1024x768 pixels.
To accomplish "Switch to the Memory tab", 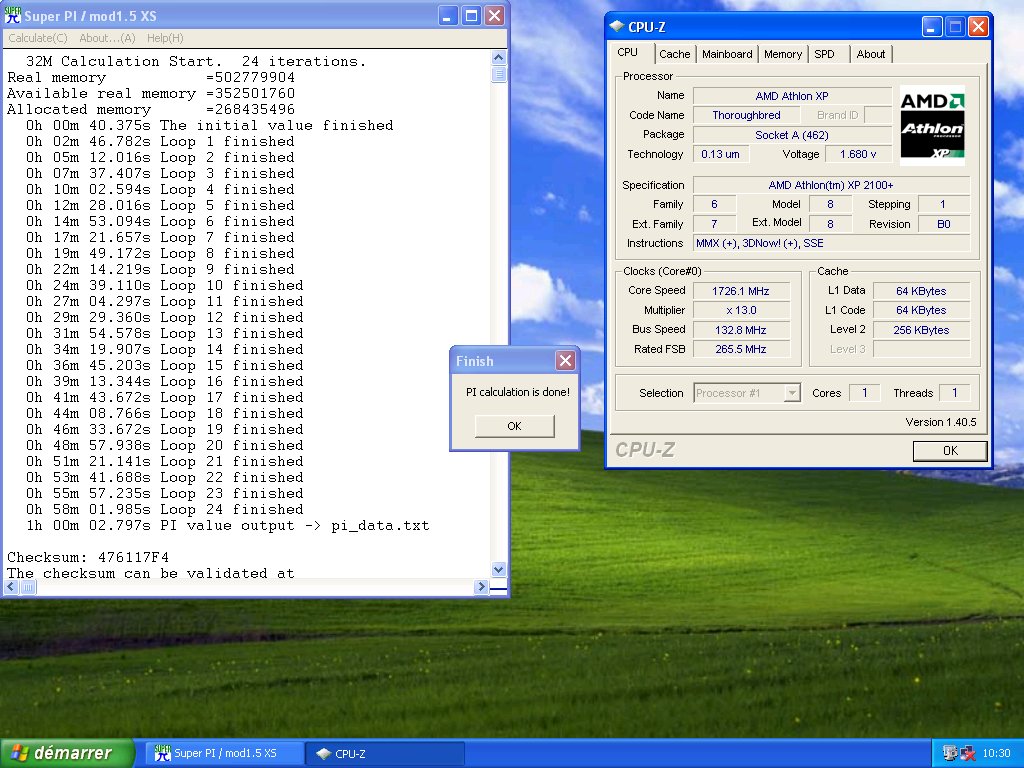I will point(782,54).
